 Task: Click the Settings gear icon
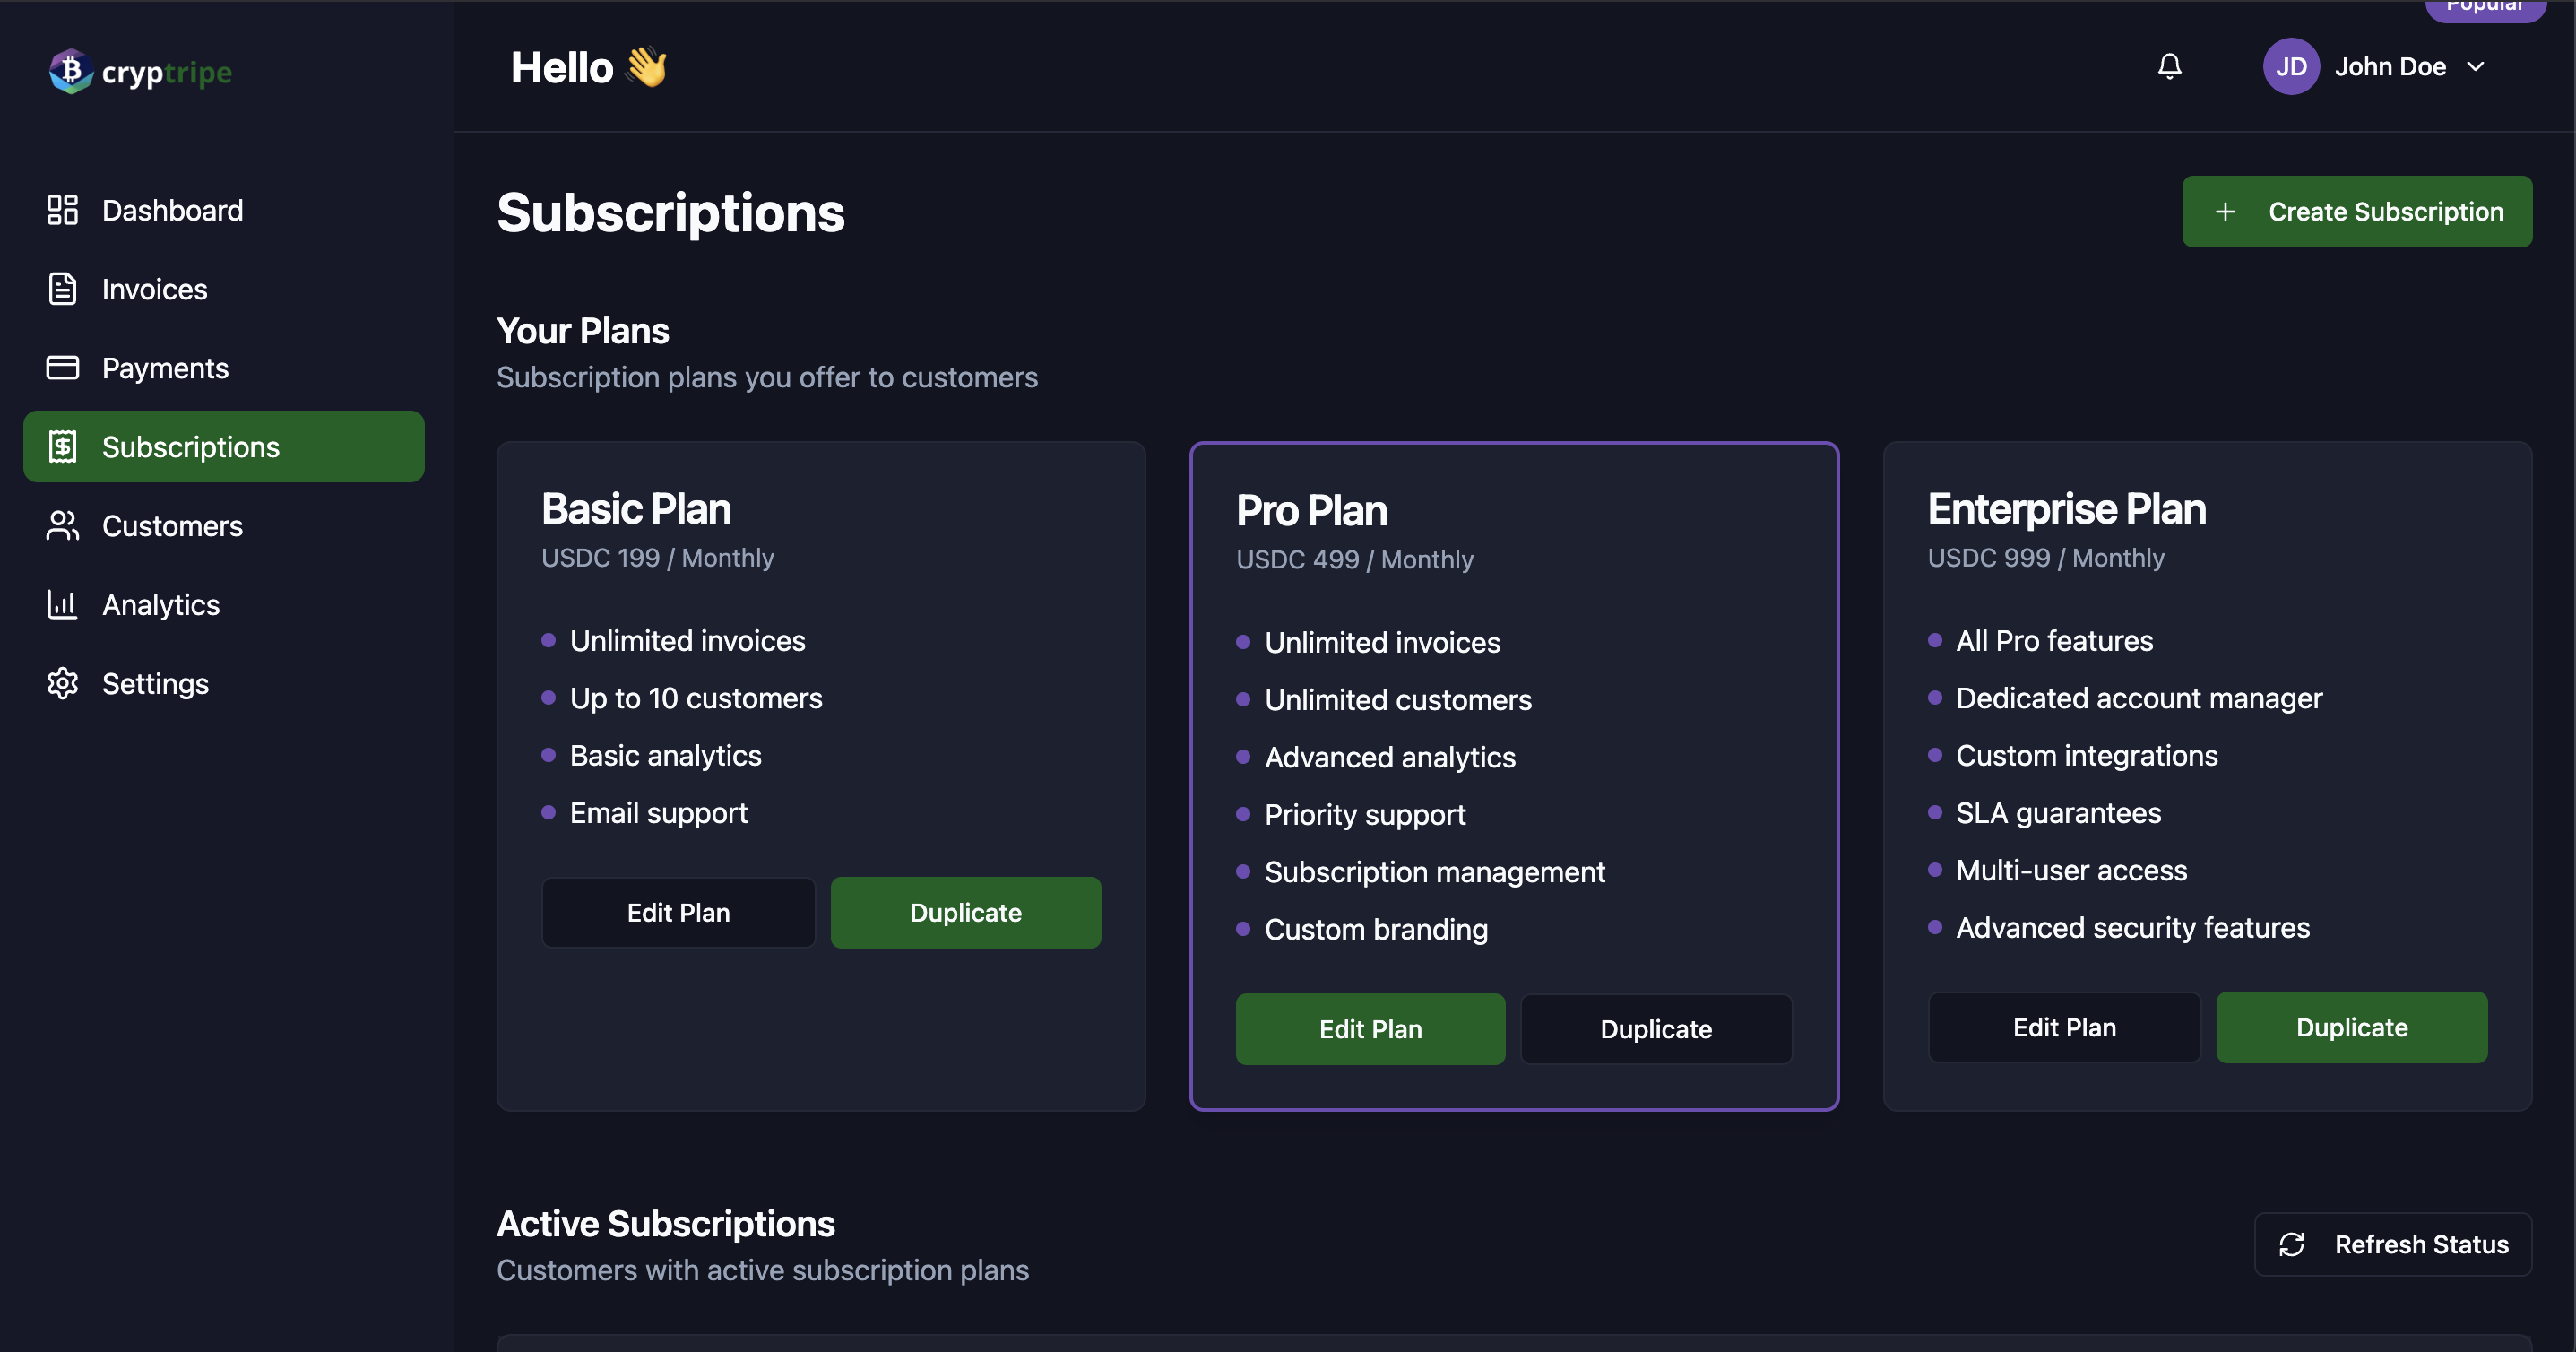(x=62, y=684)
